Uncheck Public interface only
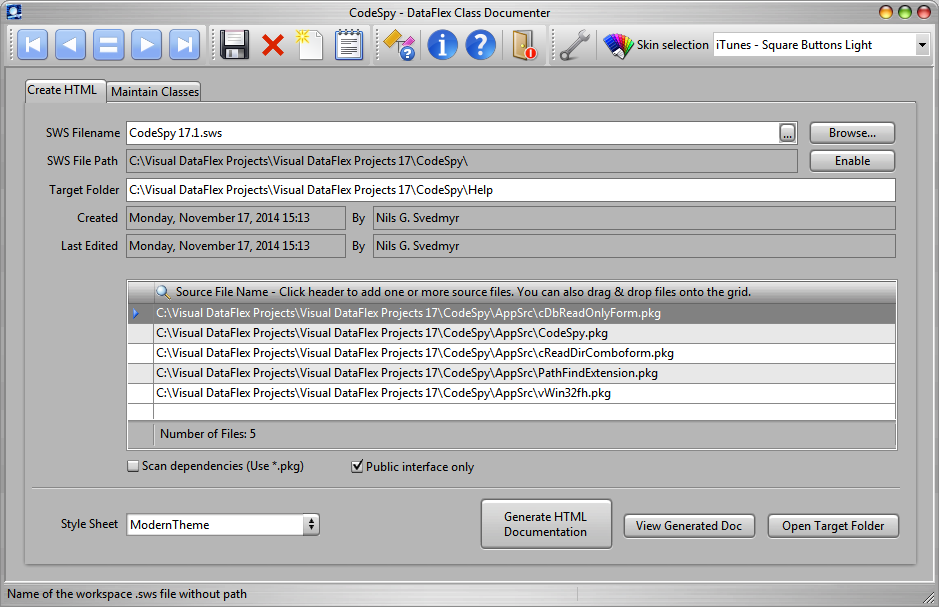Viewport: 939px width, 607px height. tap(357, 466)
